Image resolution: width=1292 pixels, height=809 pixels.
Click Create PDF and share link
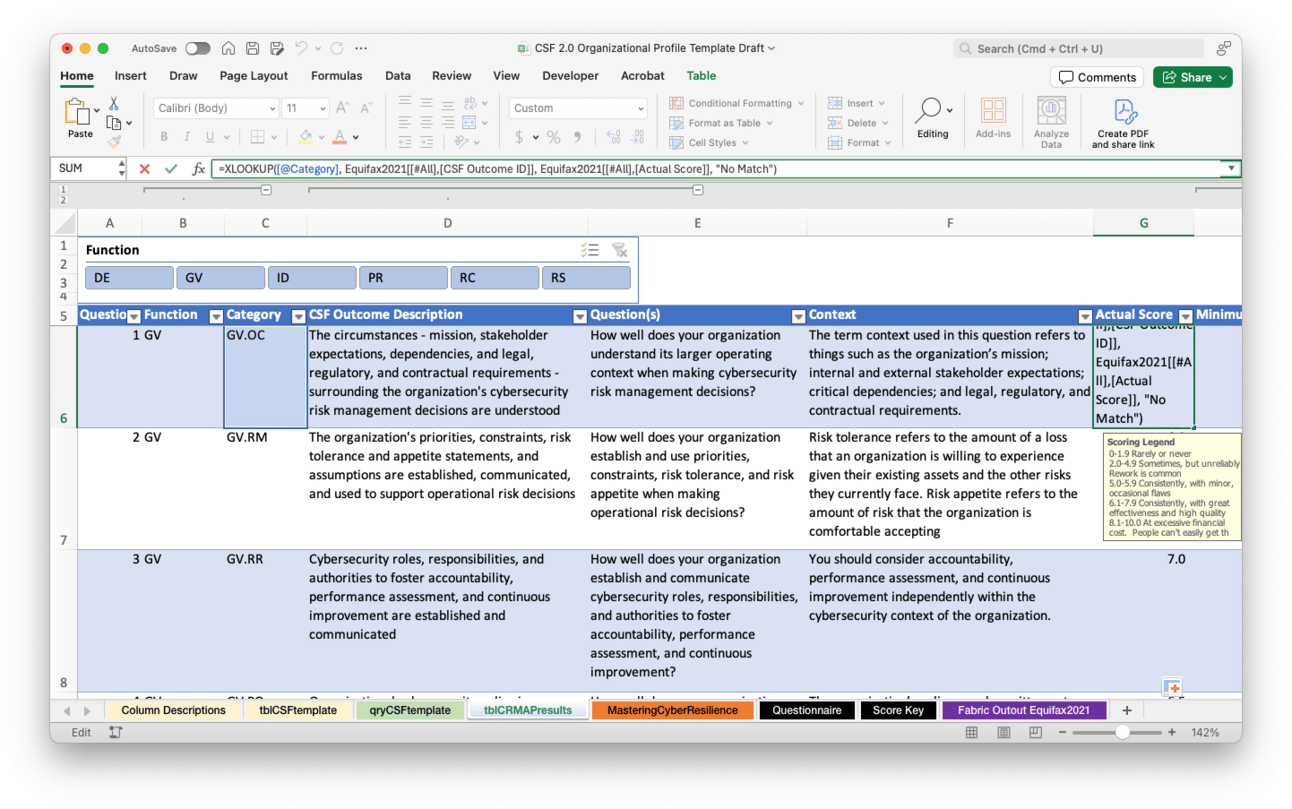1123,124
